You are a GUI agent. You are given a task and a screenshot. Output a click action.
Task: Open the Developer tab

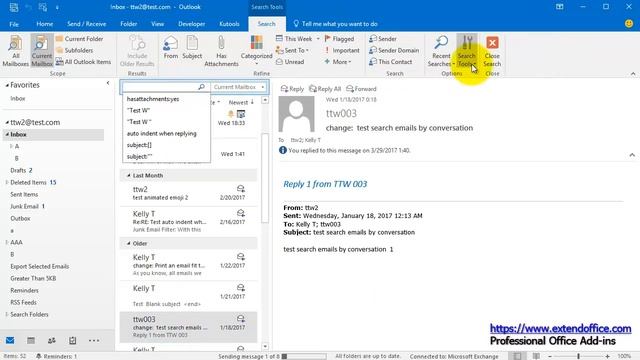[x=191, y=24]
